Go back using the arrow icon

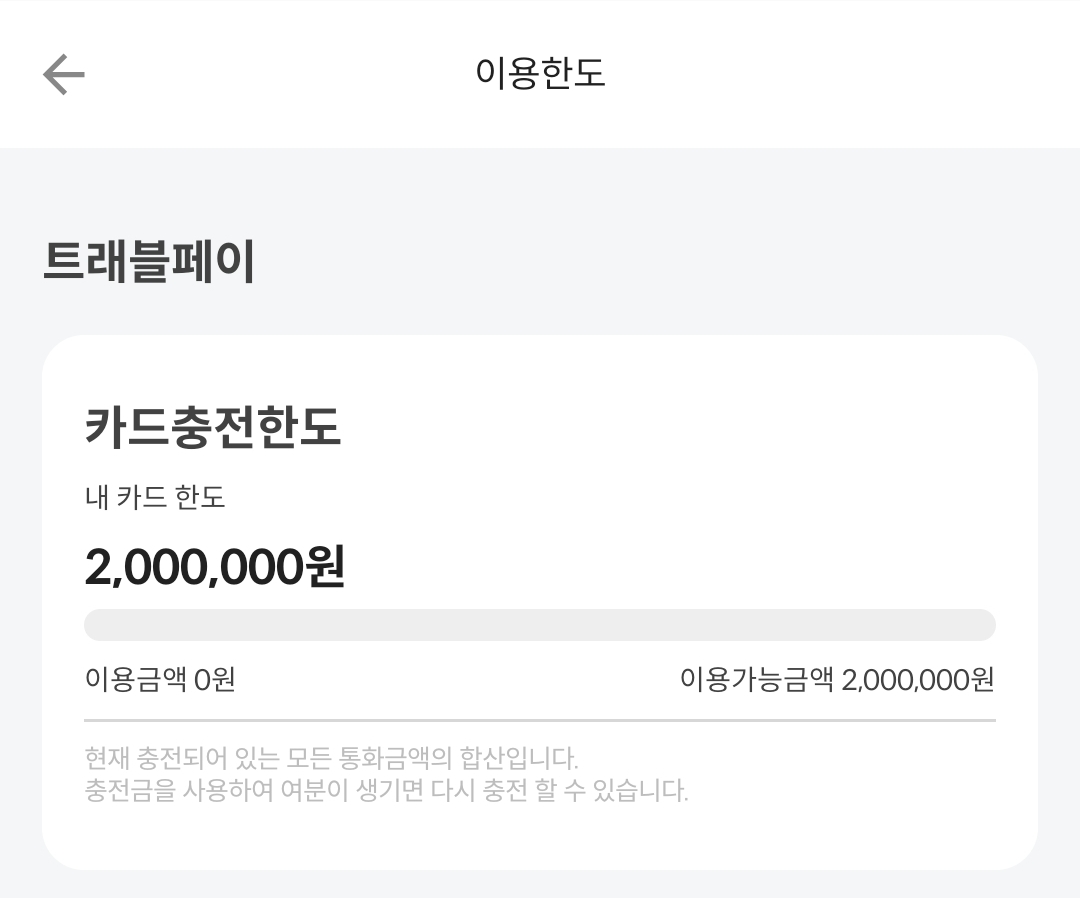[x=63, y=74]
